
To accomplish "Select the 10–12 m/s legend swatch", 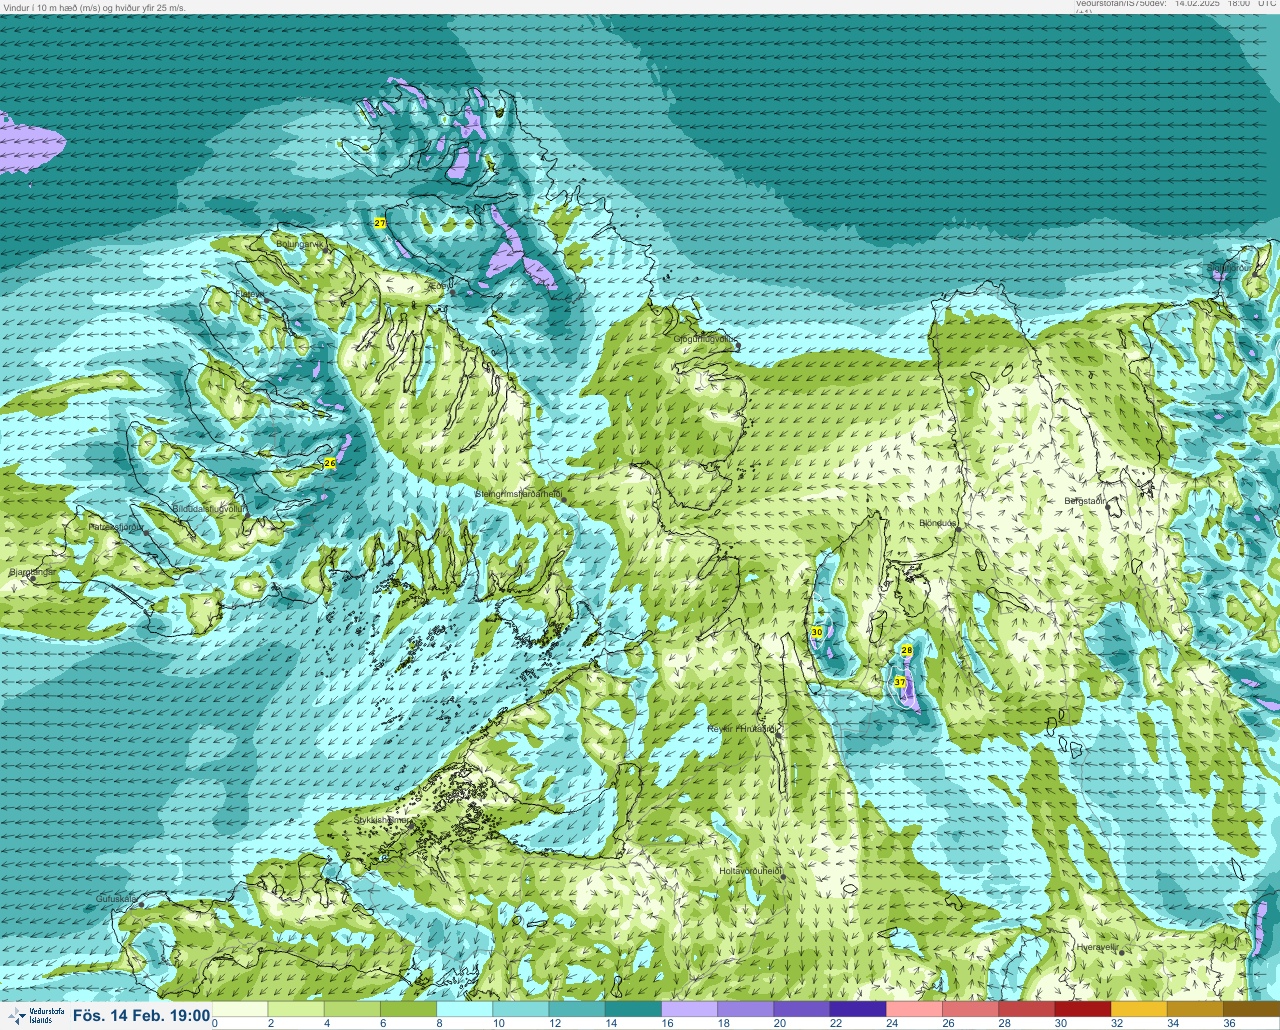I will (522, 1008).
